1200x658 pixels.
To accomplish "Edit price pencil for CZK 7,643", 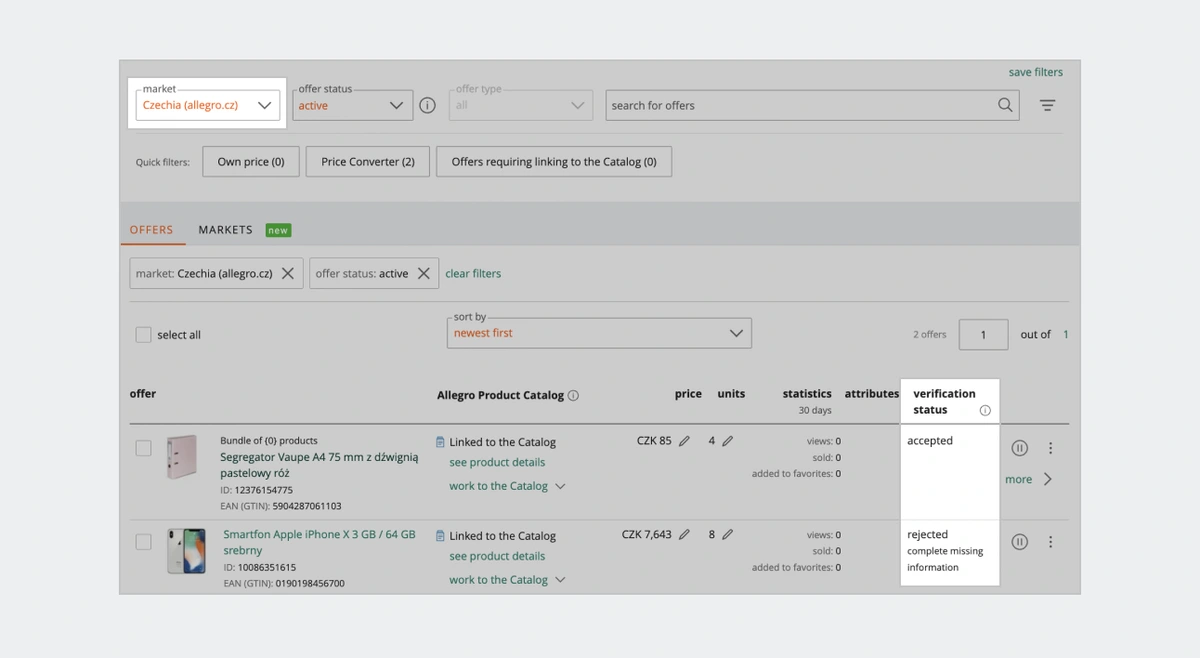I will pos(684,534).
